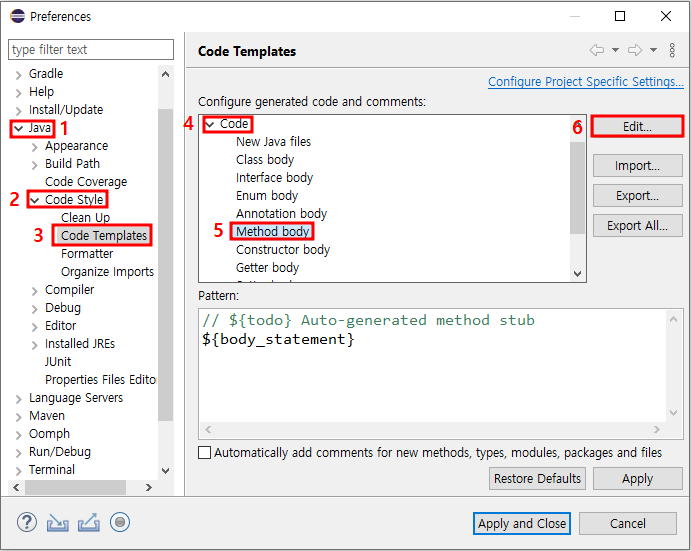The height and width of the screenshot is (551, 691).
Task: Click in the Pattern text area
Action: coord(432,365)
